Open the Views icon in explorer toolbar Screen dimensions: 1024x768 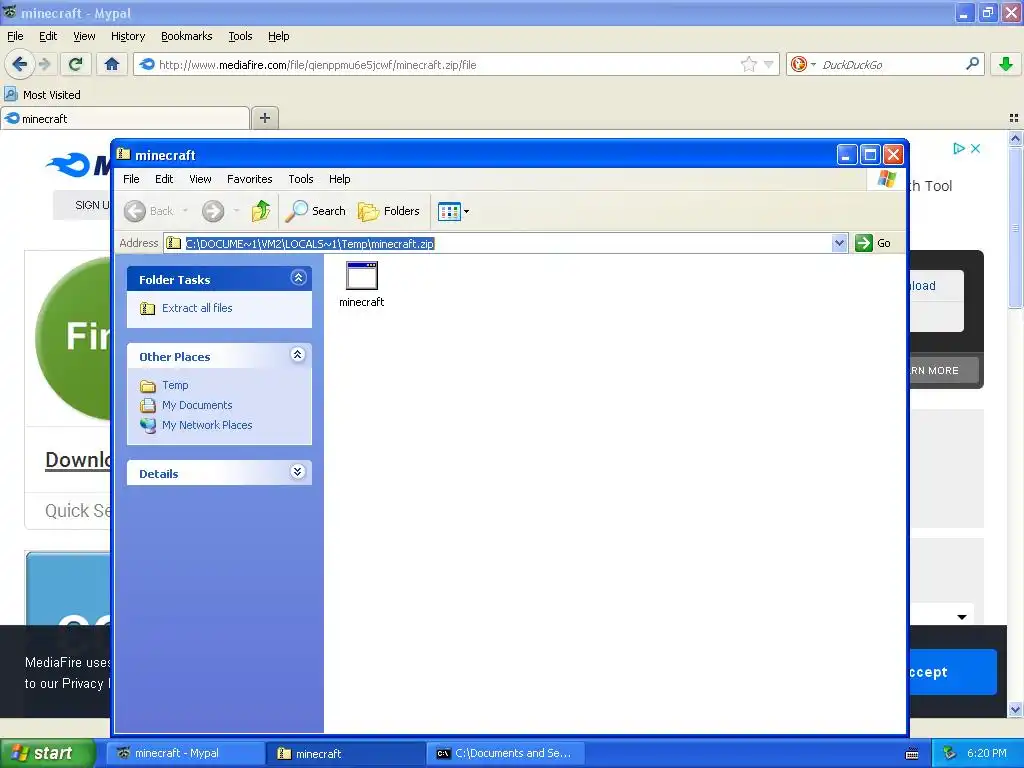tap(449, 212)
